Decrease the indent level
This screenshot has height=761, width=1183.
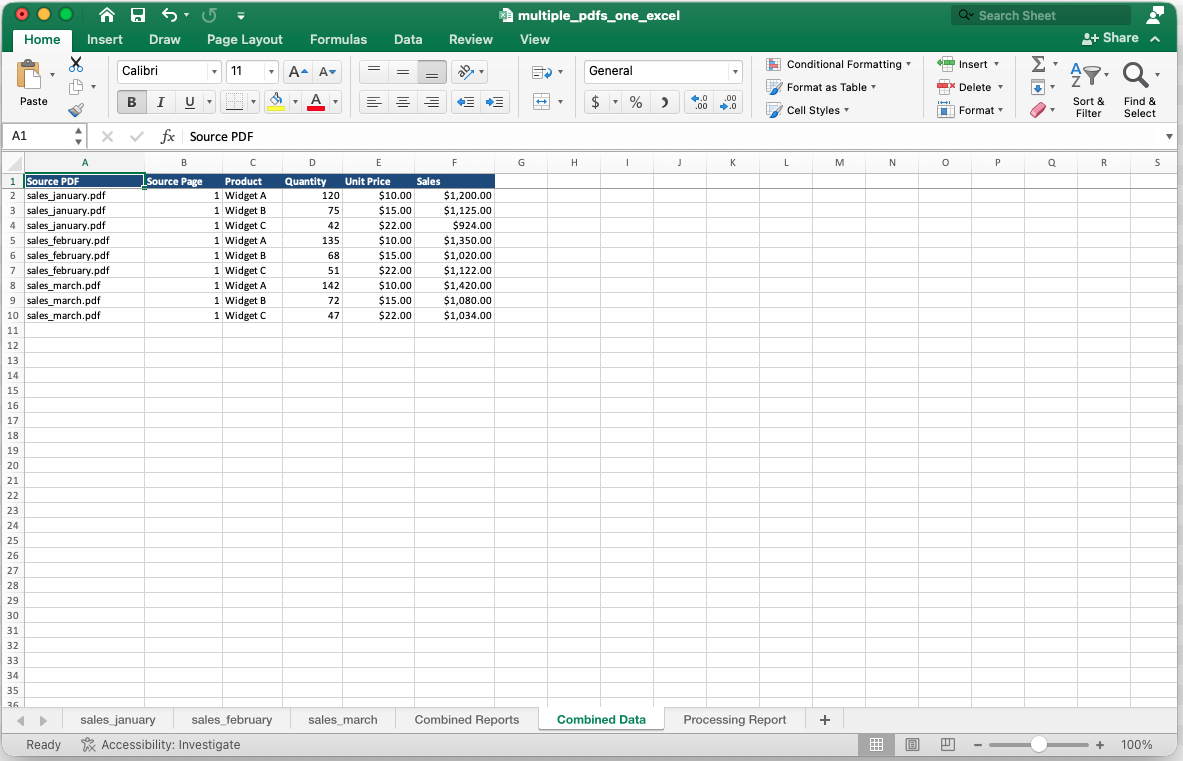(x=466, y=102)
